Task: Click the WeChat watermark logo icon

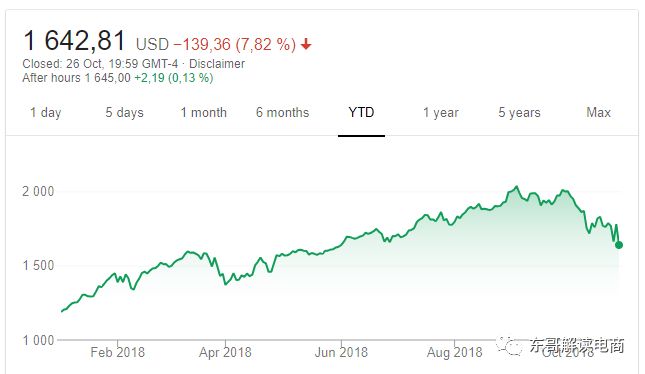Action: pos(509,346)
